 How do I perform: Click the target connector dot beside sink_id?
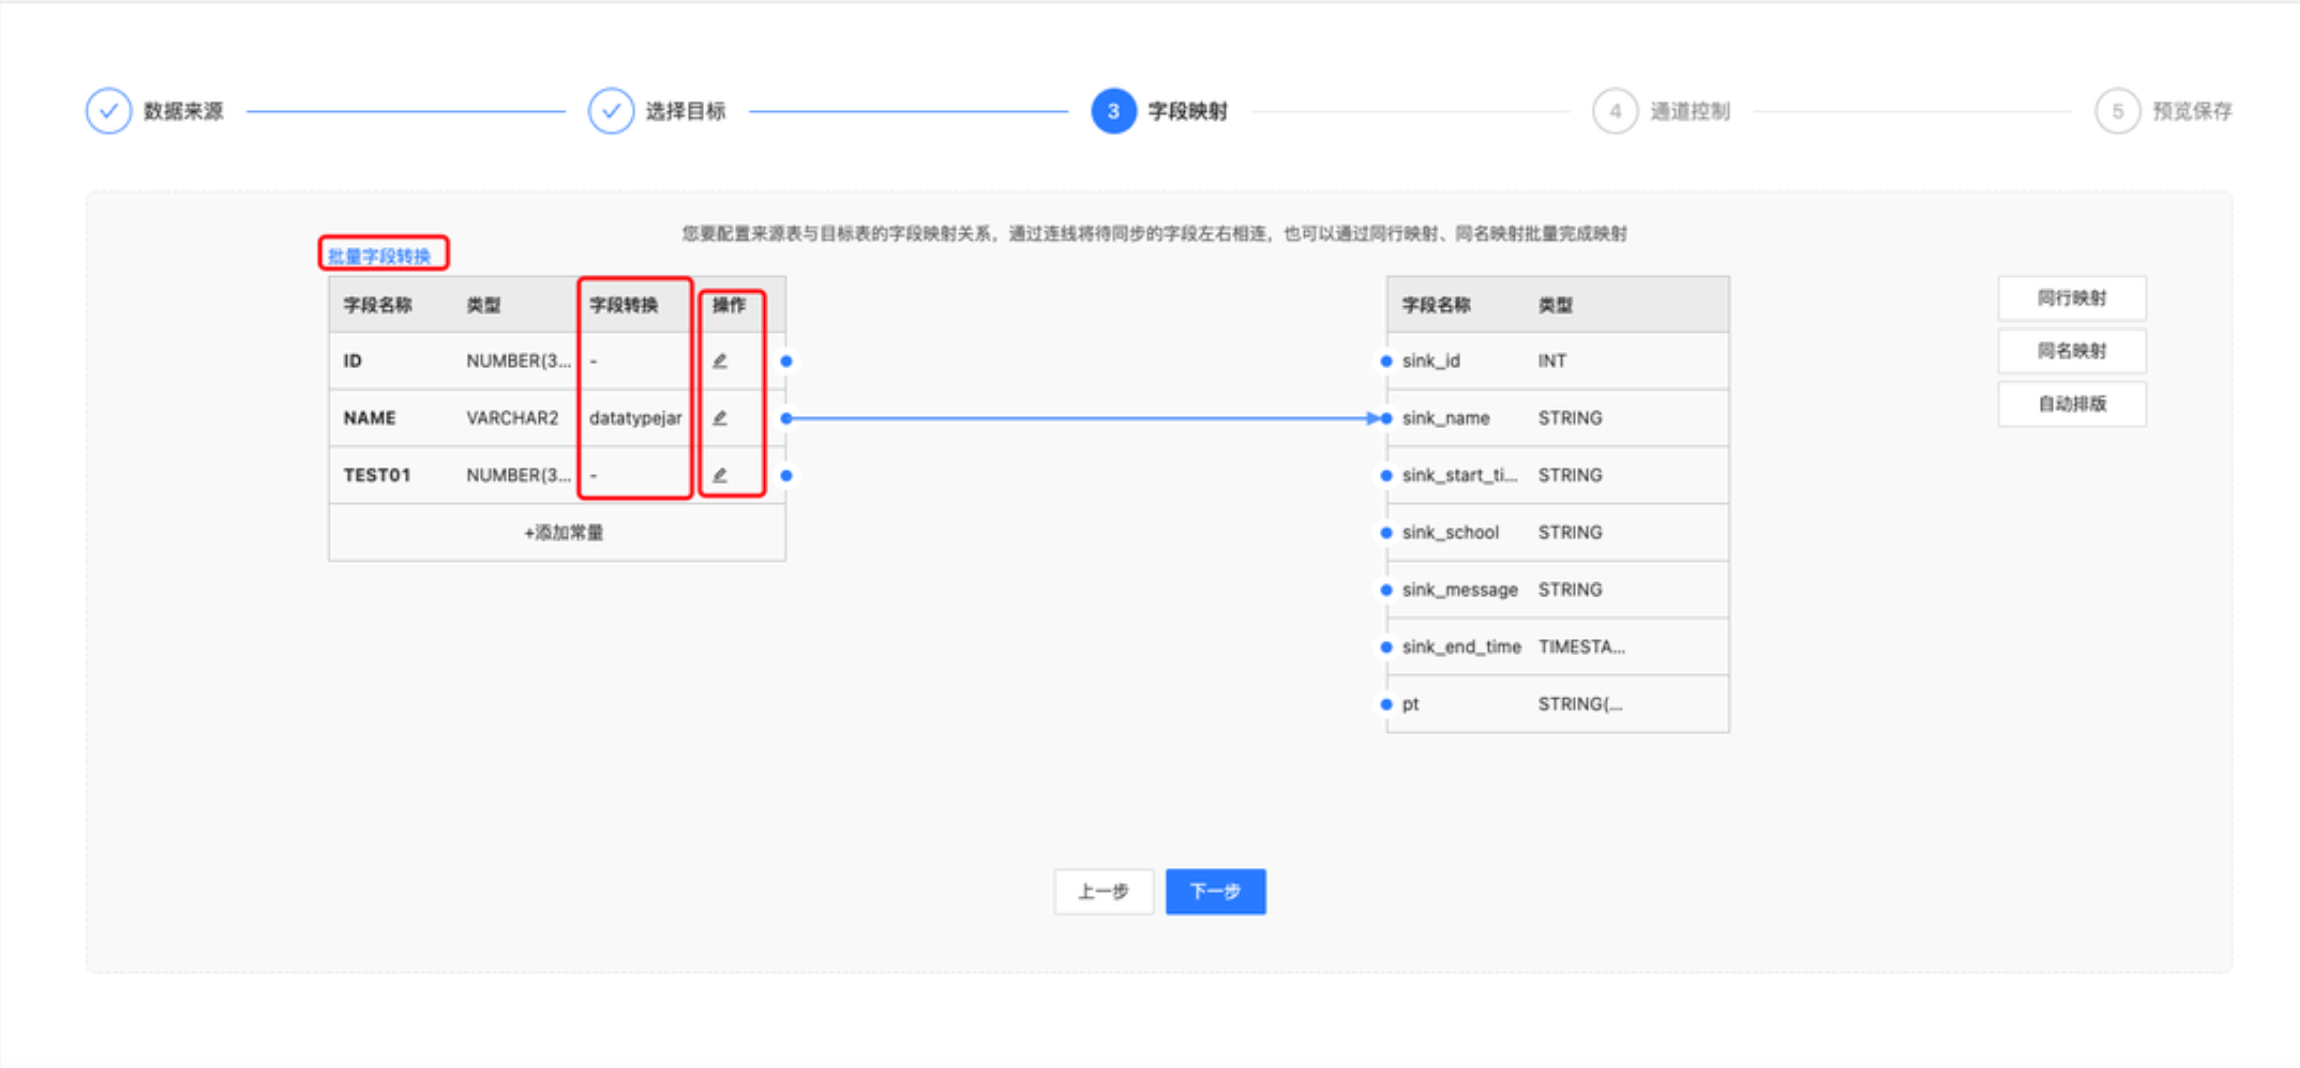(1386, 361)
